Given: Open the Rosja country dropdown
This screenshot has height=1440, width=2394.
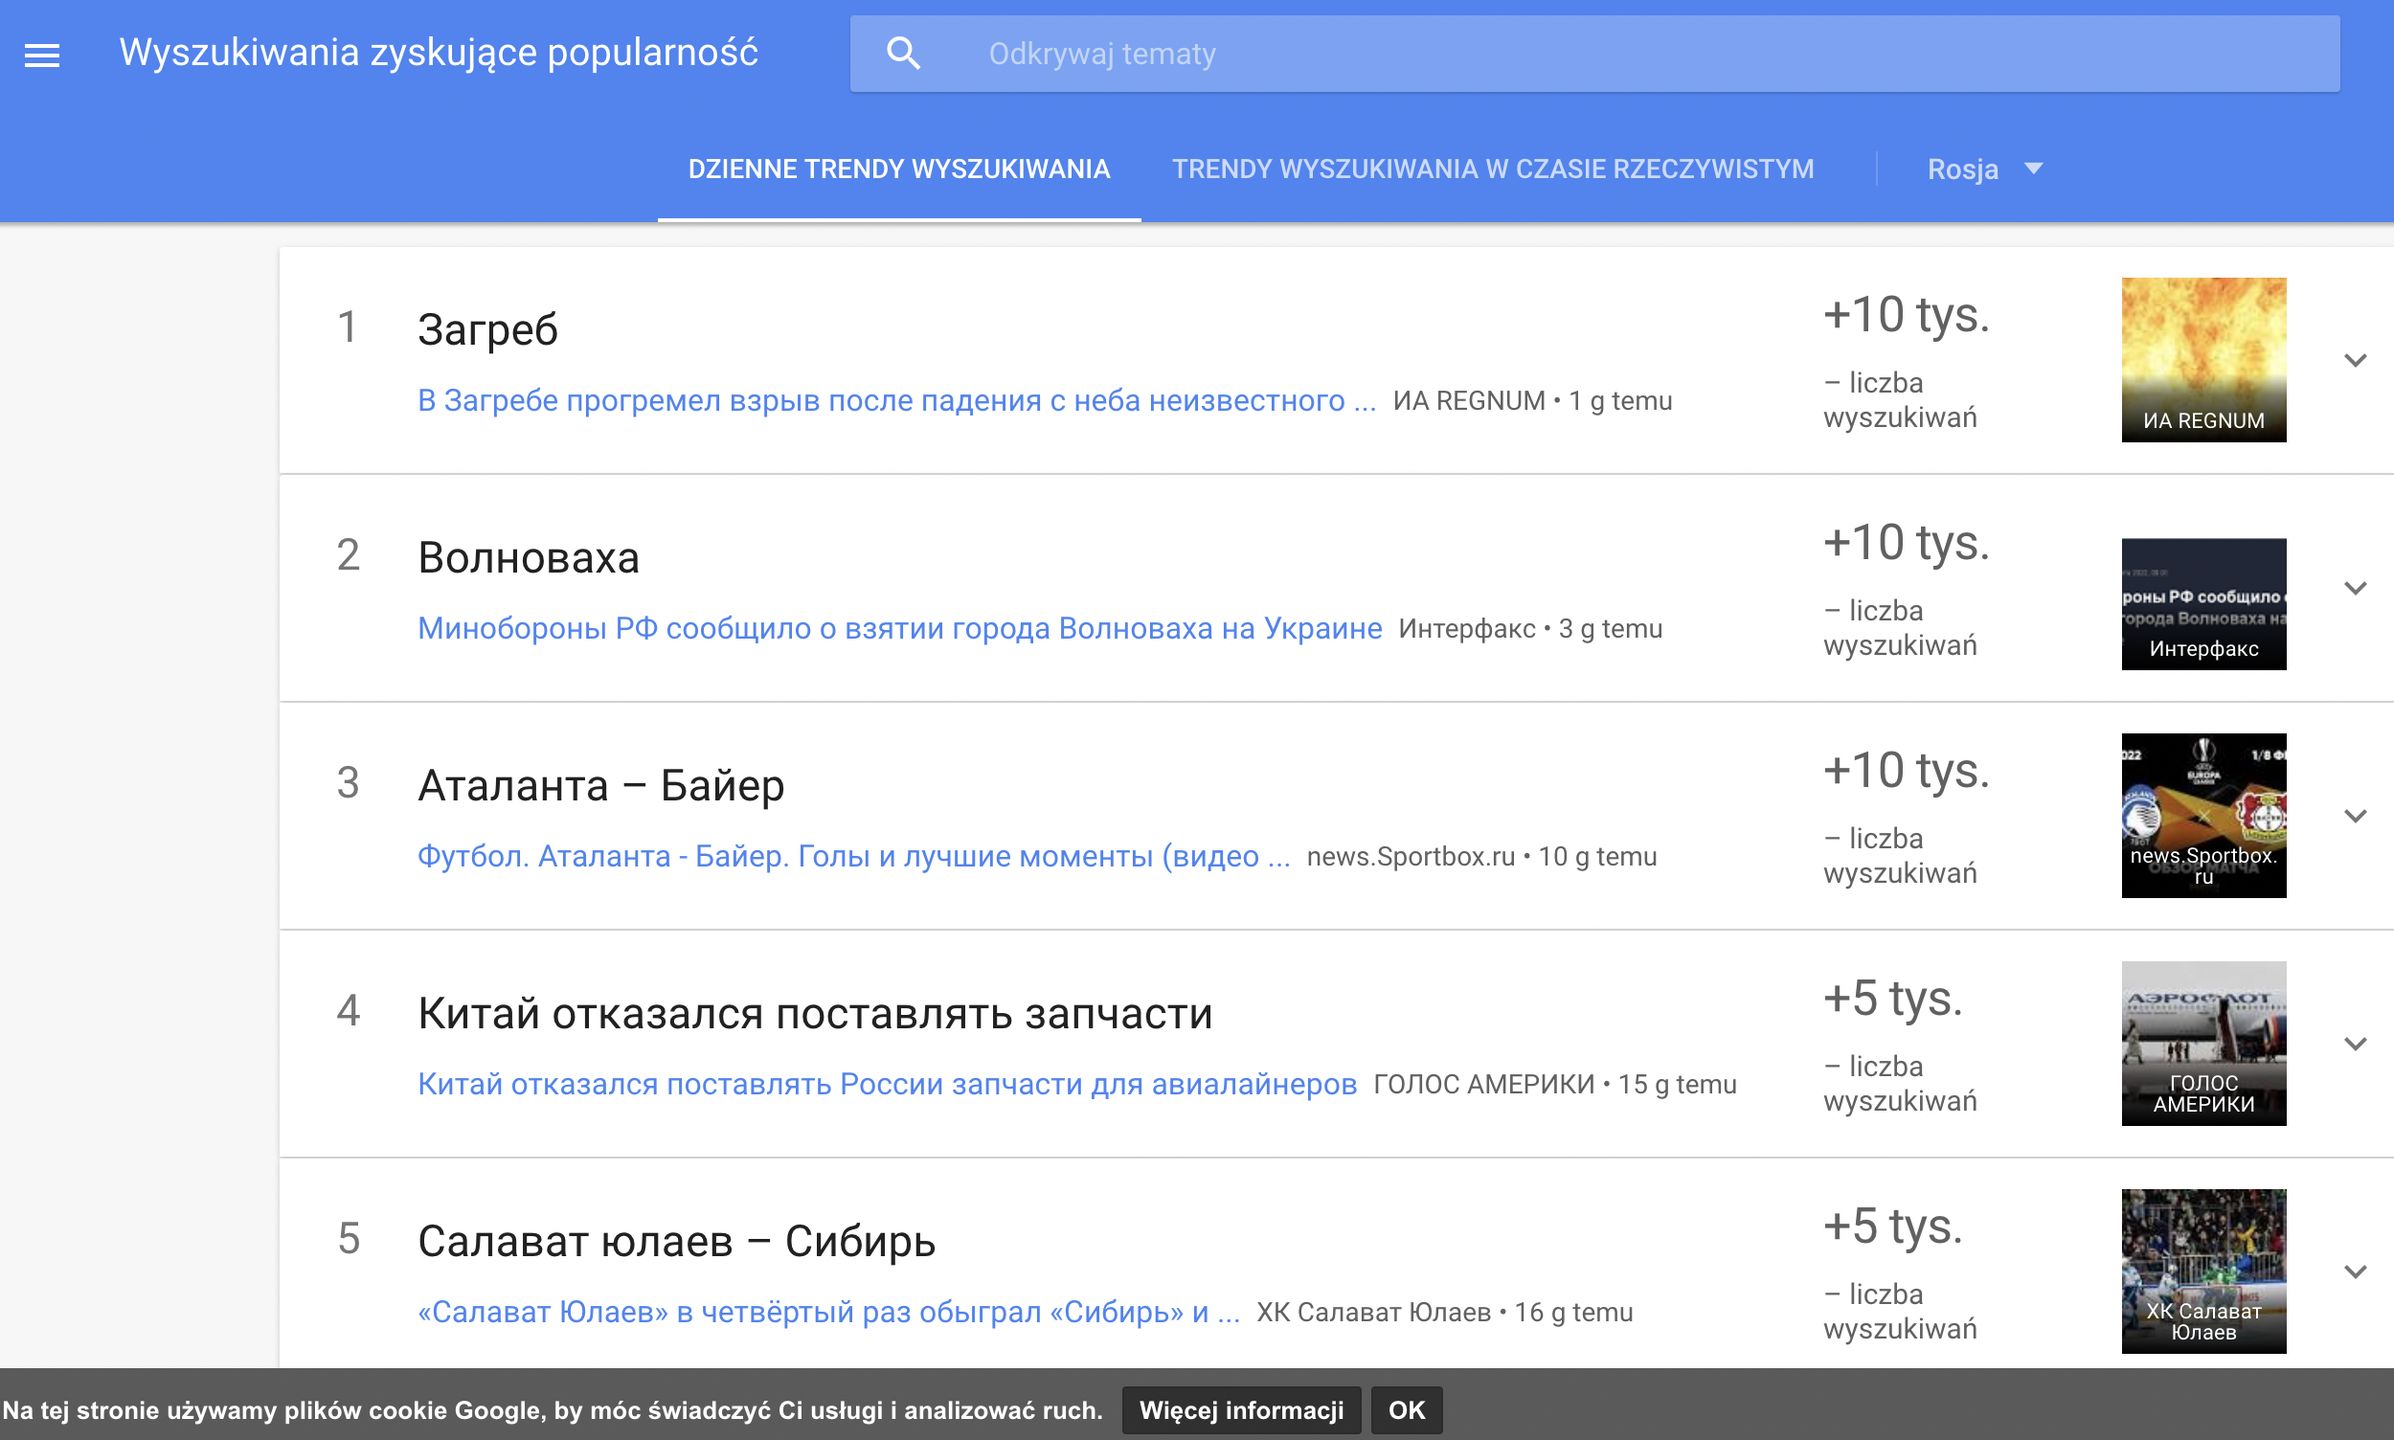Looking at the screenshot, I should [1984, 168].
